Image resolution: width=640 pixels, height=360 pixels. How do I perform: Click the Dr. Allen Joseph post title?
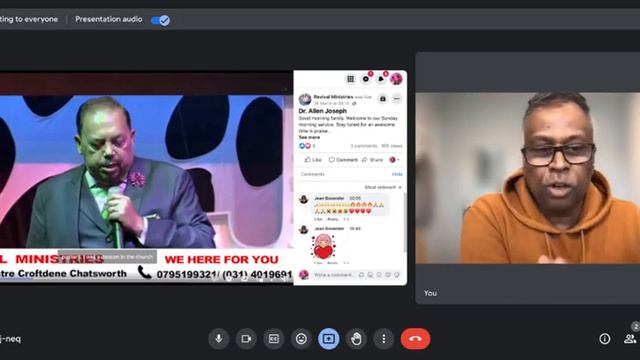322,111
